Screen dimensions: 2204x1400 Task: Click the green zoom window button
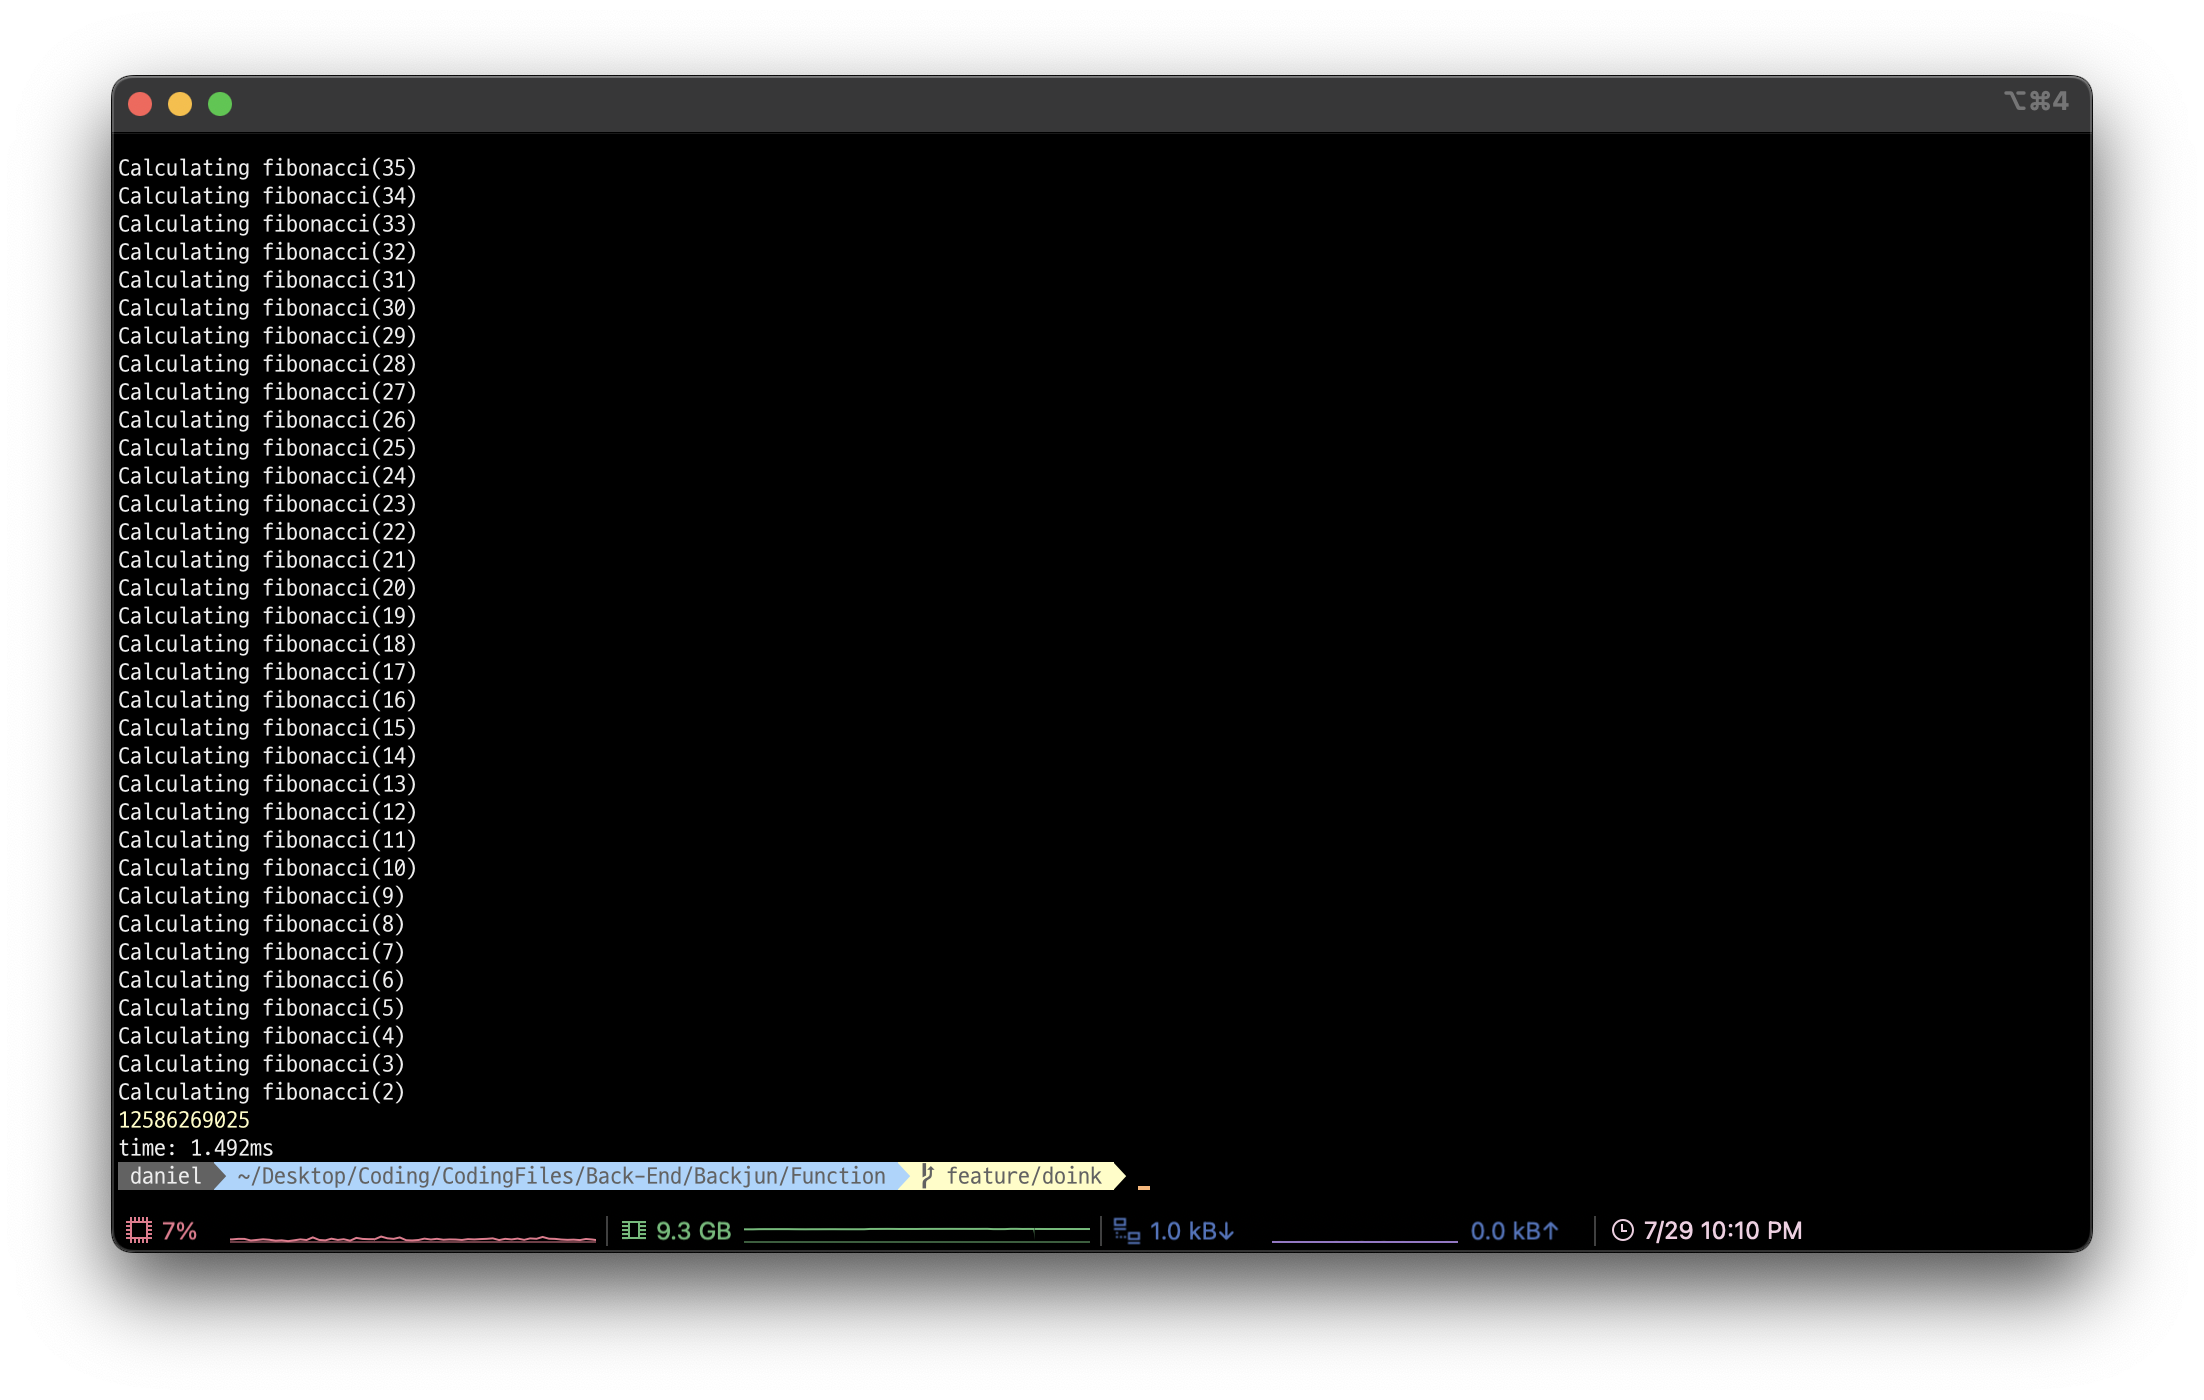pos(220,104)
